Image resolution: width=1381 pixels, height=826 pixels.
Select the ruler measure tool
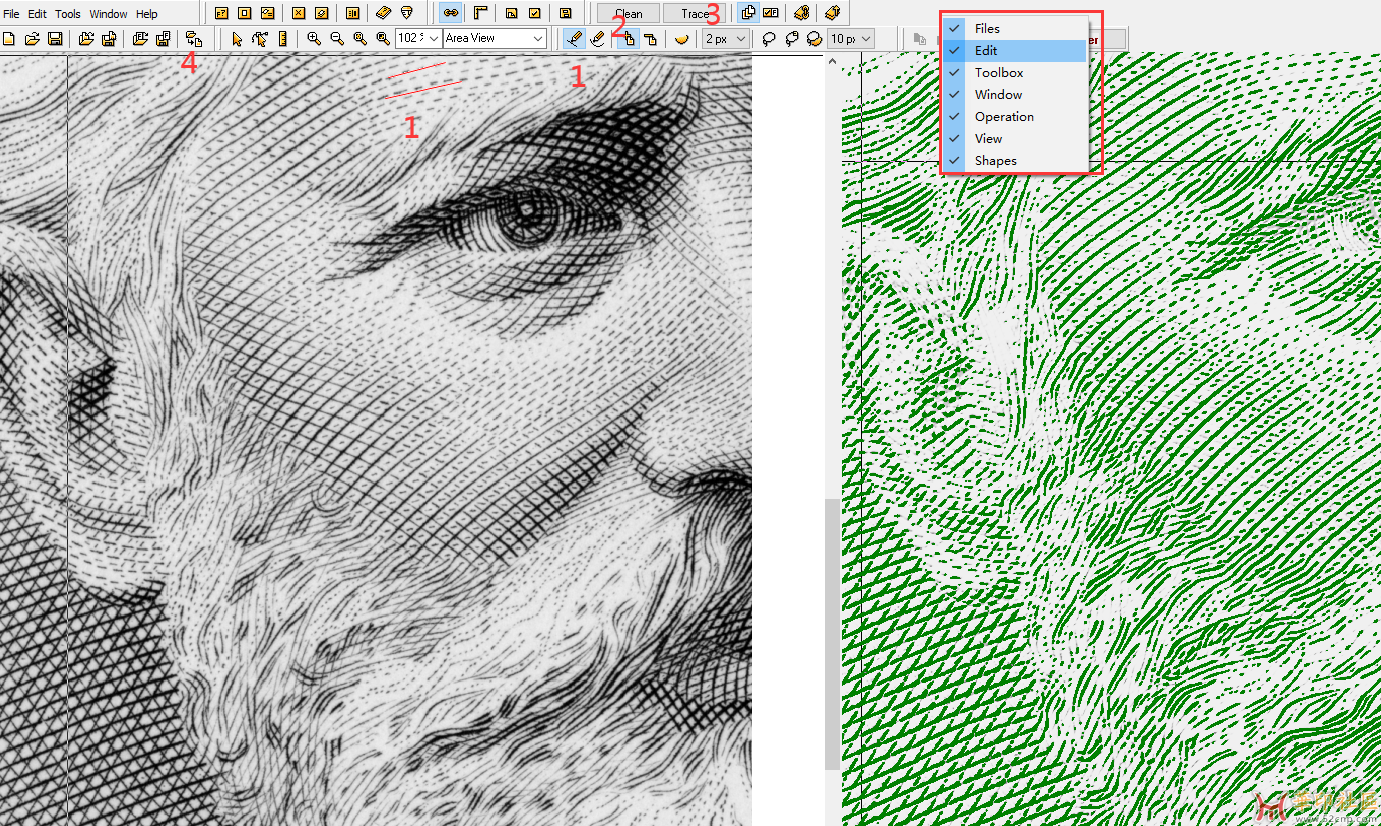coord(283,39)
